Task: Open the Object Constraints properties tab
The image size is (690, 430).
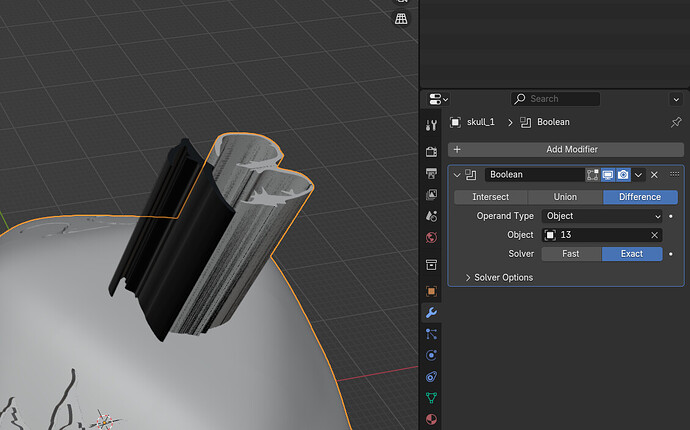Action: point(431,377)
